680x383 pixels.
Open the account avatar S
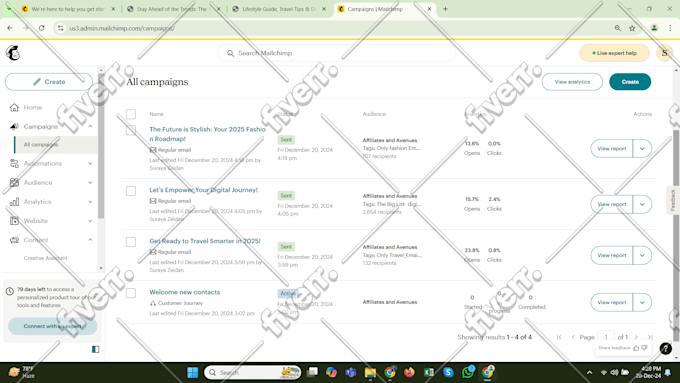click(x=664, y=53)
